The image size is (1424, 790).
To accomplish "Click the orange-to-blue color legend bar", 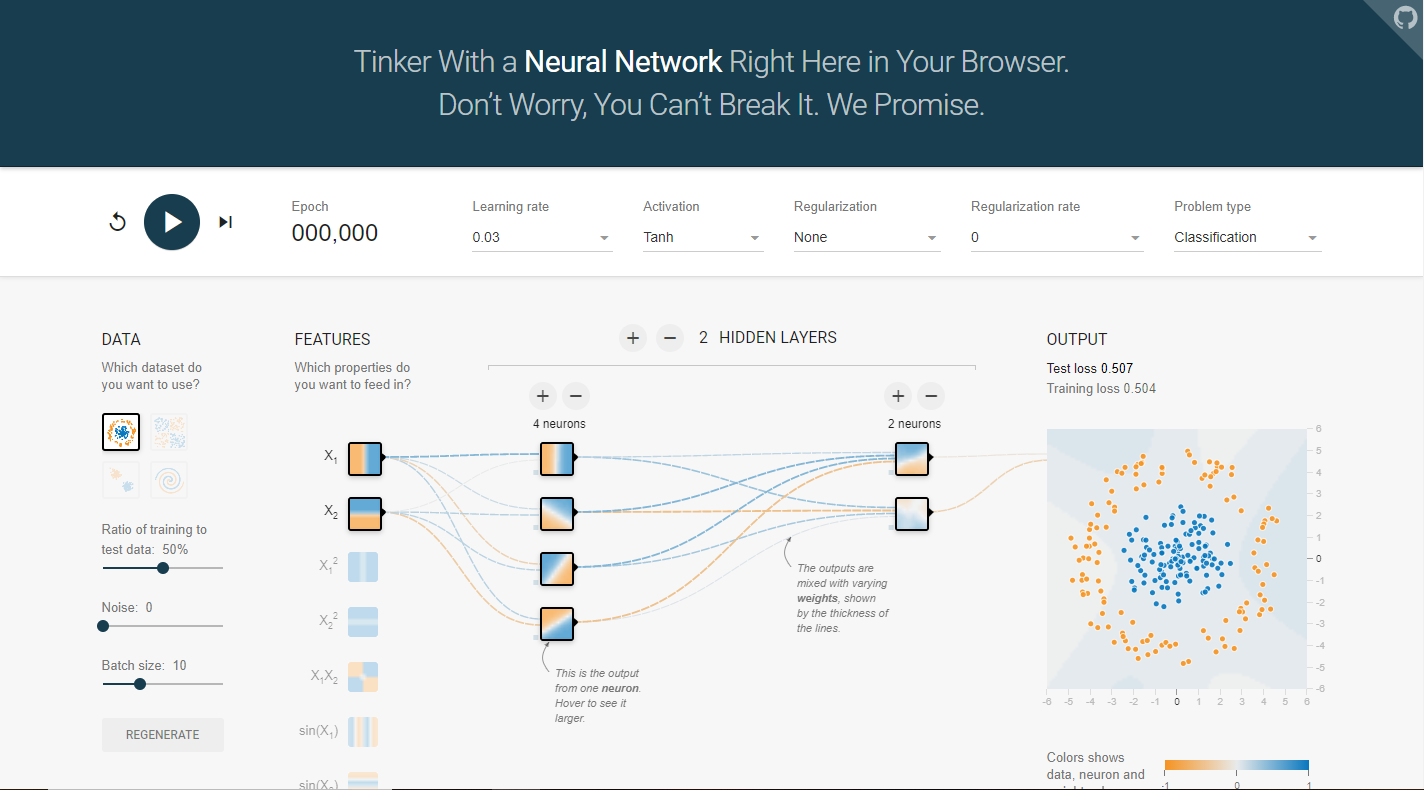I will click(x=1237, y=767).
